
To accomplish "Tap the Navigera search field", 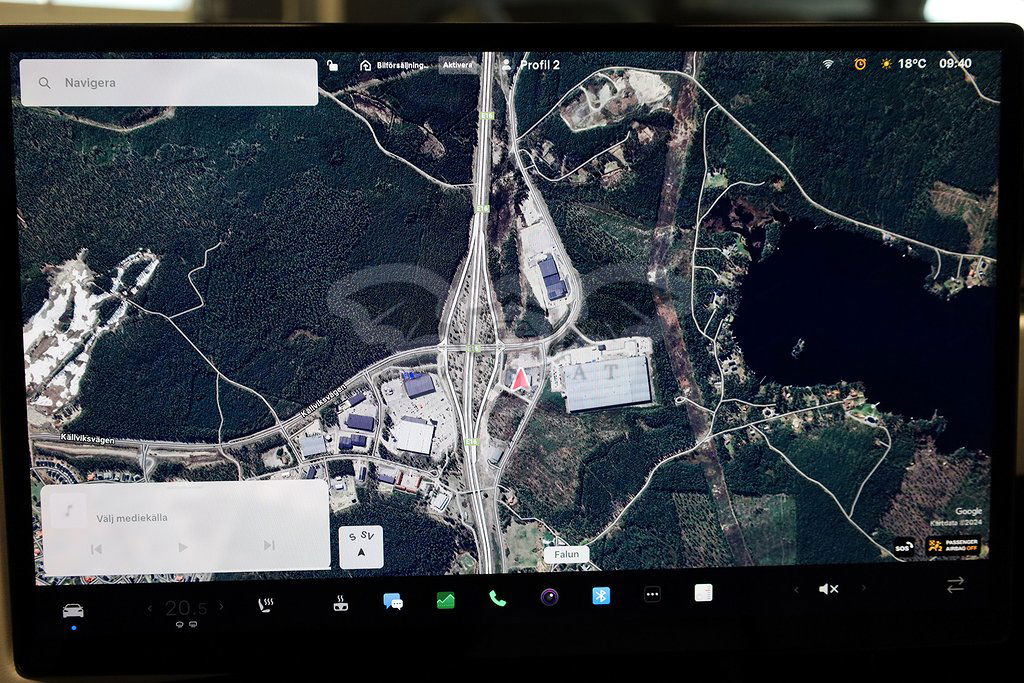I will click(x=170, y=83).
